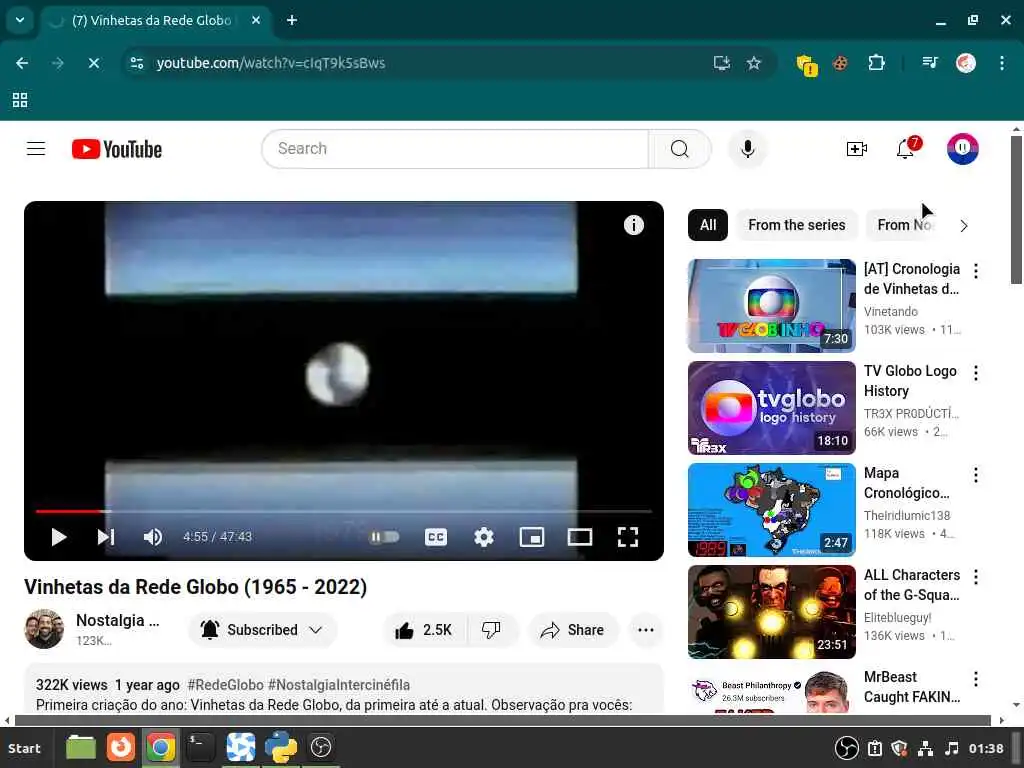Open options menu for ALL Characters video
This screenshot has width=1024, height=768.
click(x=976, y=577)
